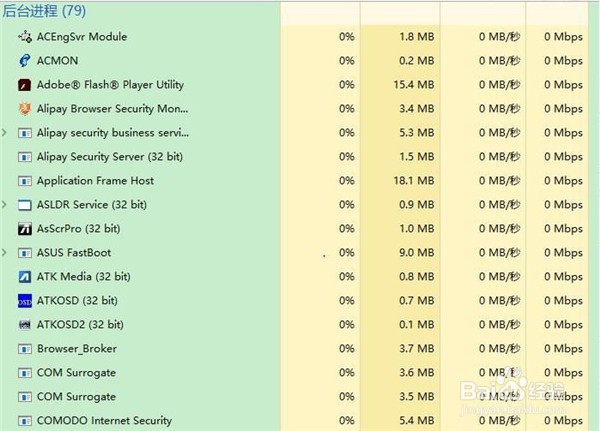The height and width of the screenshot is (431, 600).
Task: Select AsScrPro (32 bit) process
Action: click(78, 229)
